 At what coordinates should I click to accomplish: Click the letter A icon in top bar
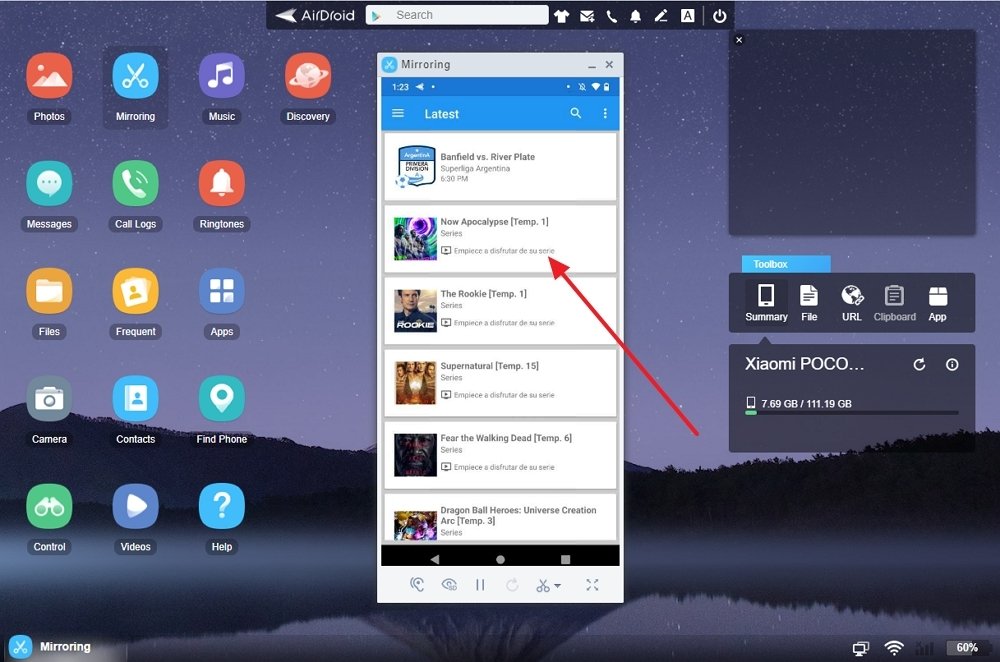[x=688, y=16]
